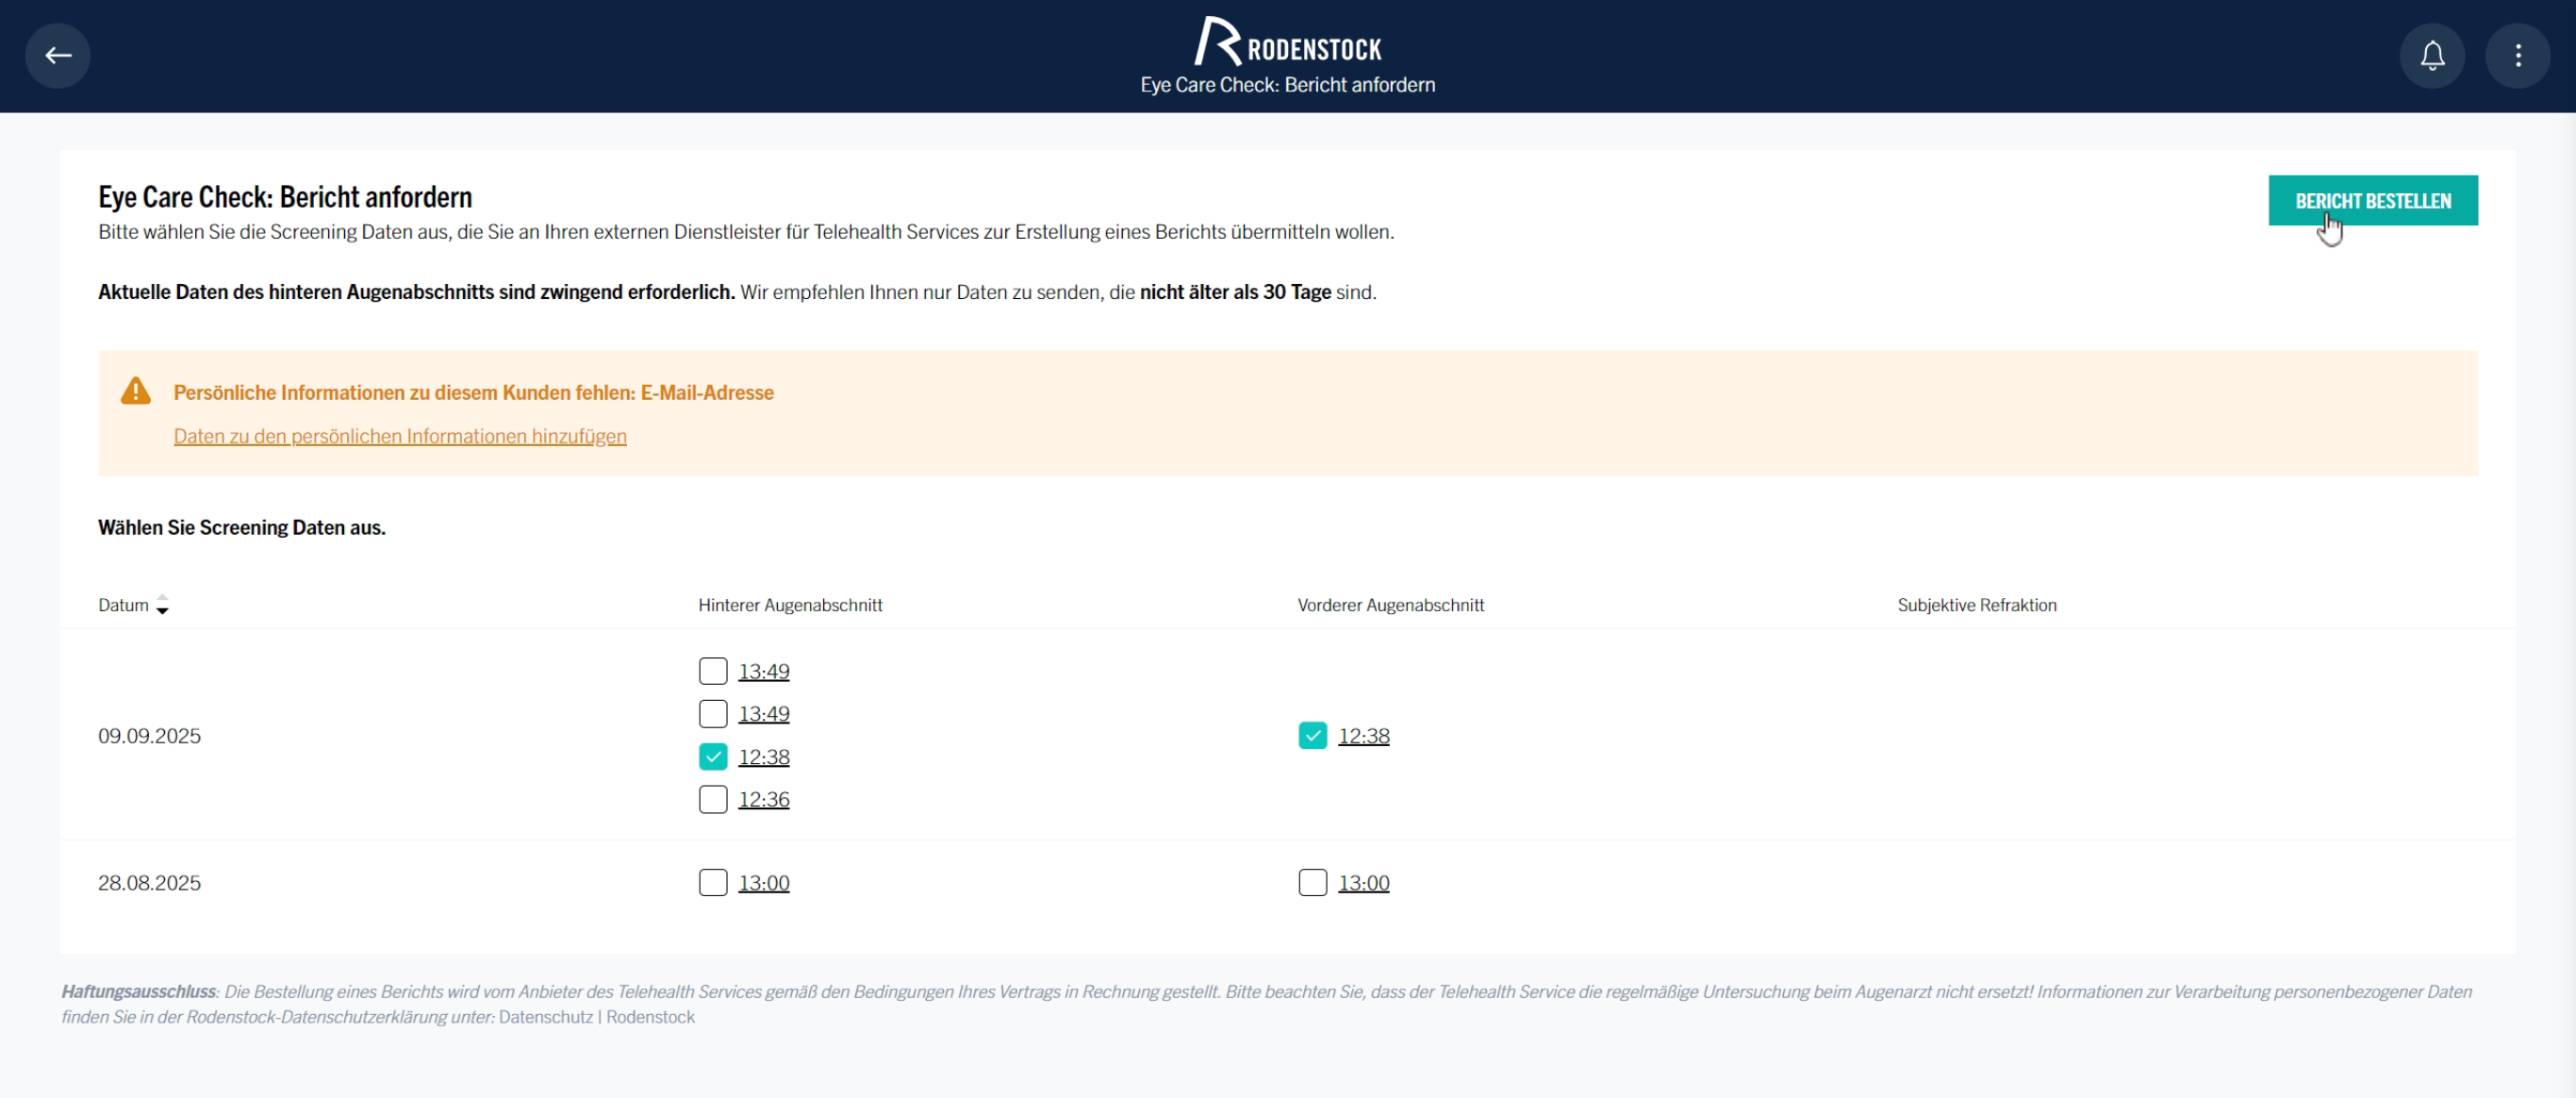Check first 13:49 Hinterer Augenabschnitt checkbox
Viewport: 2576px width, 1098px height.
(x=712, y=671)
